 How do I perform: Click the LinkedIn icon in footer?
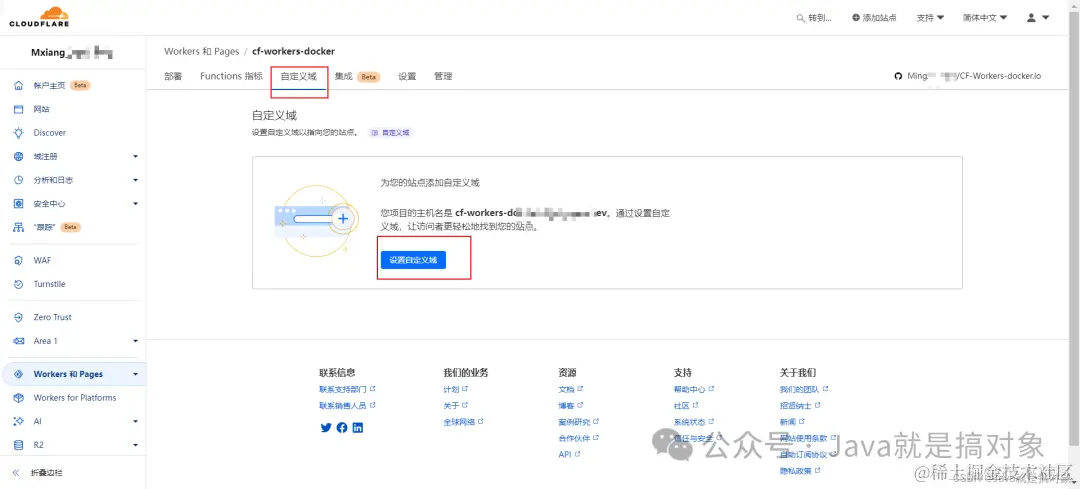(357, 427)
